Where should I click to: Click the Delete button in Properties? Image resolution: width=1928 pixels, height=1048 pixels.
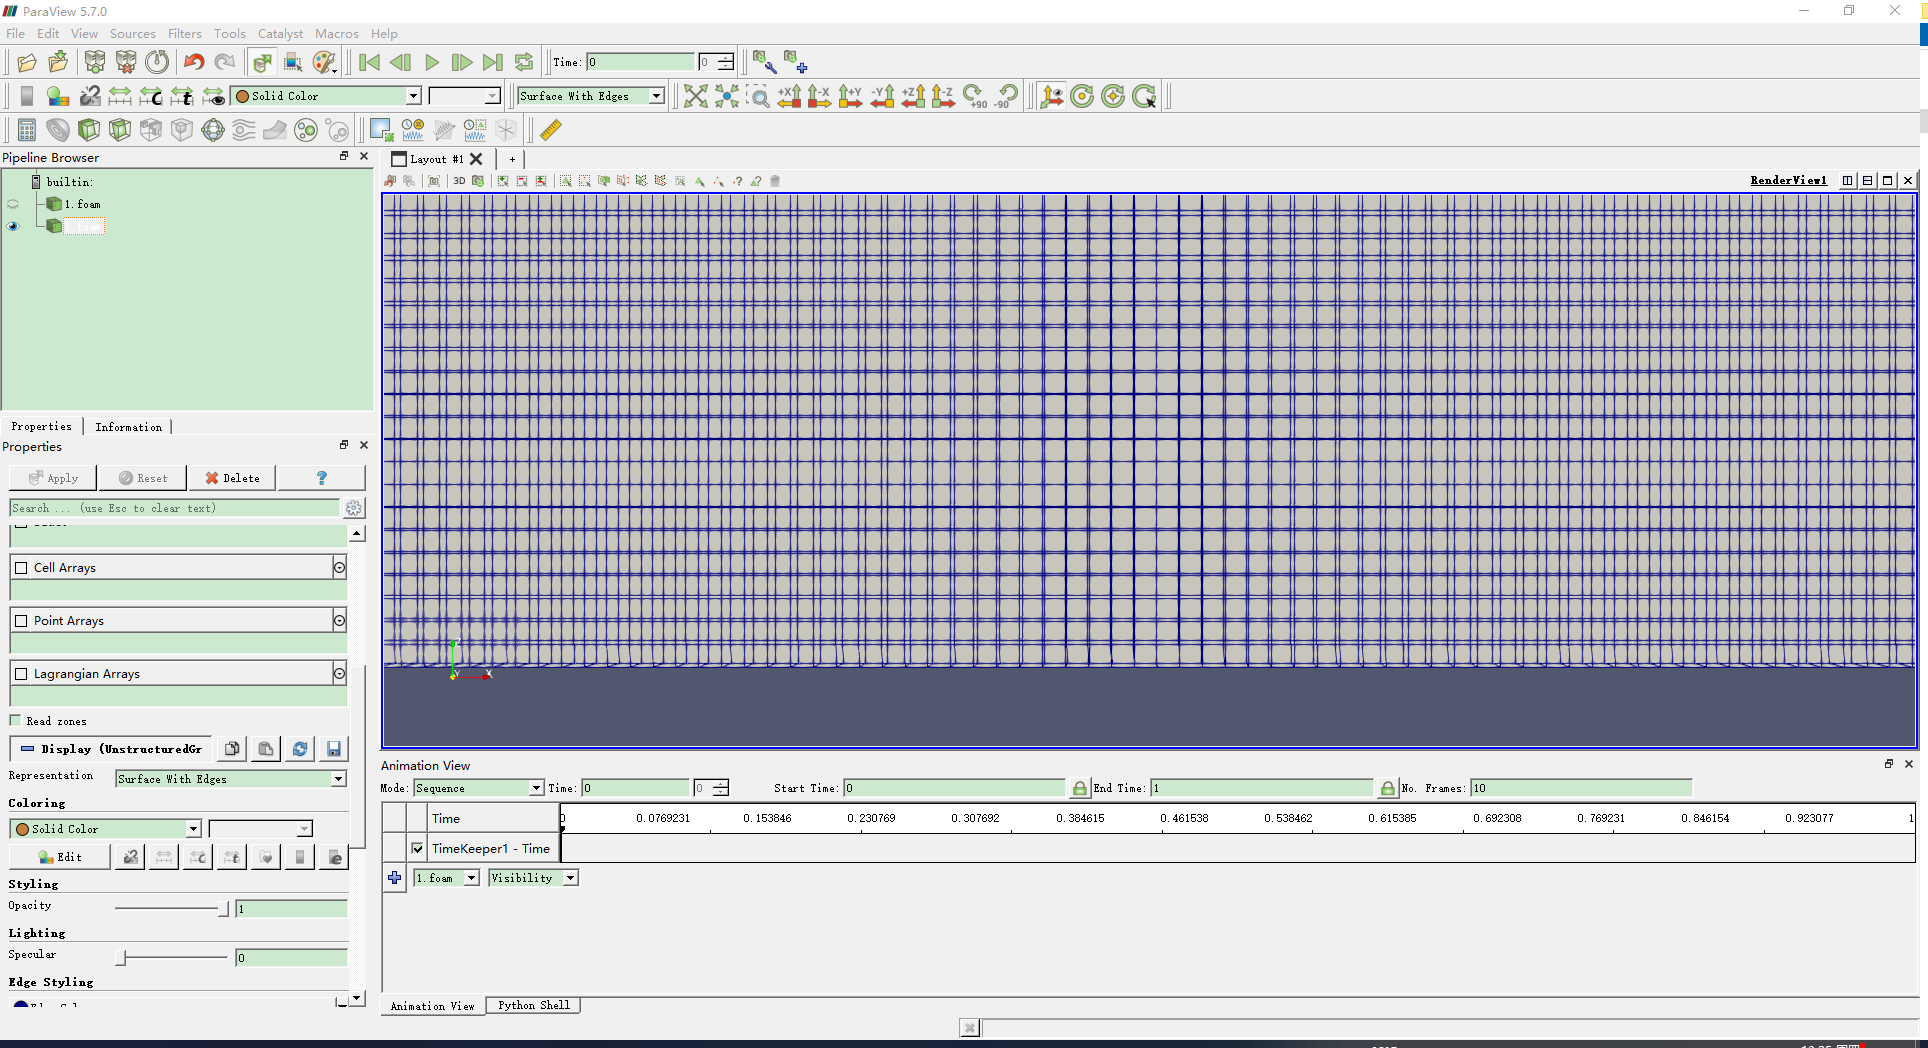[x=232, y=478]
